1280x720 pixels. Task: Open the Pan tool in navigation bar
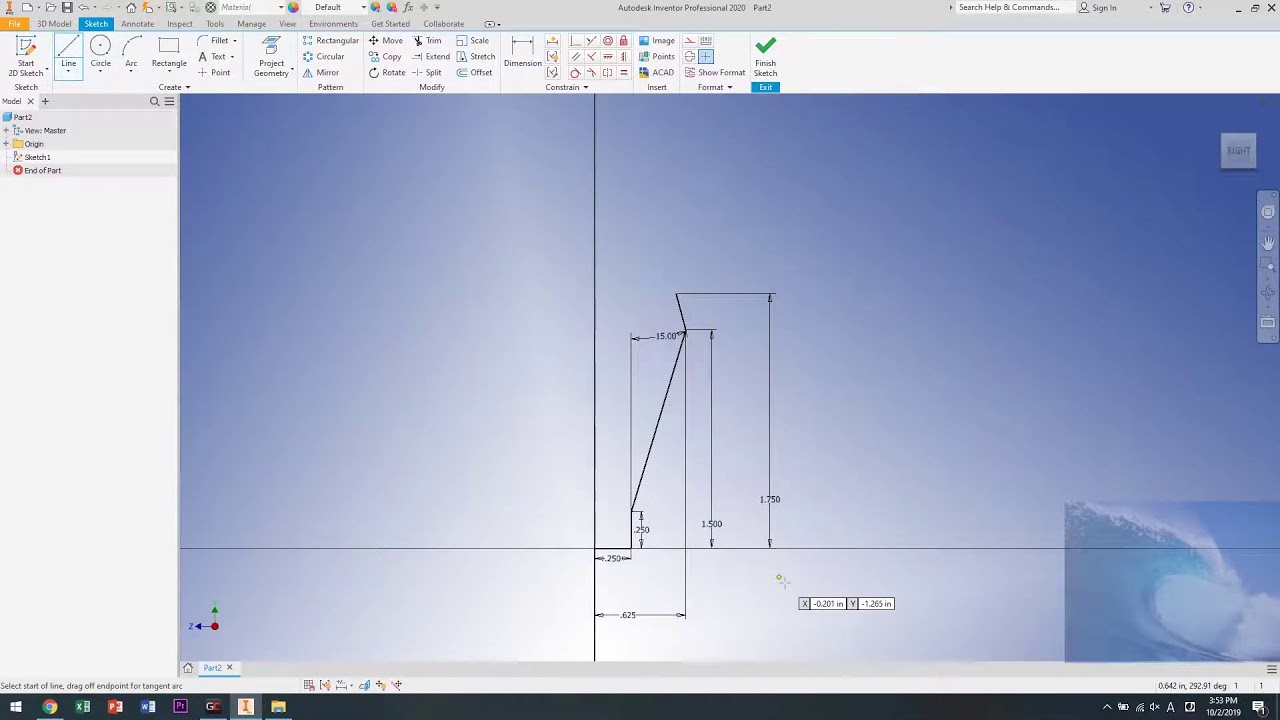(x=1268, y=243)
